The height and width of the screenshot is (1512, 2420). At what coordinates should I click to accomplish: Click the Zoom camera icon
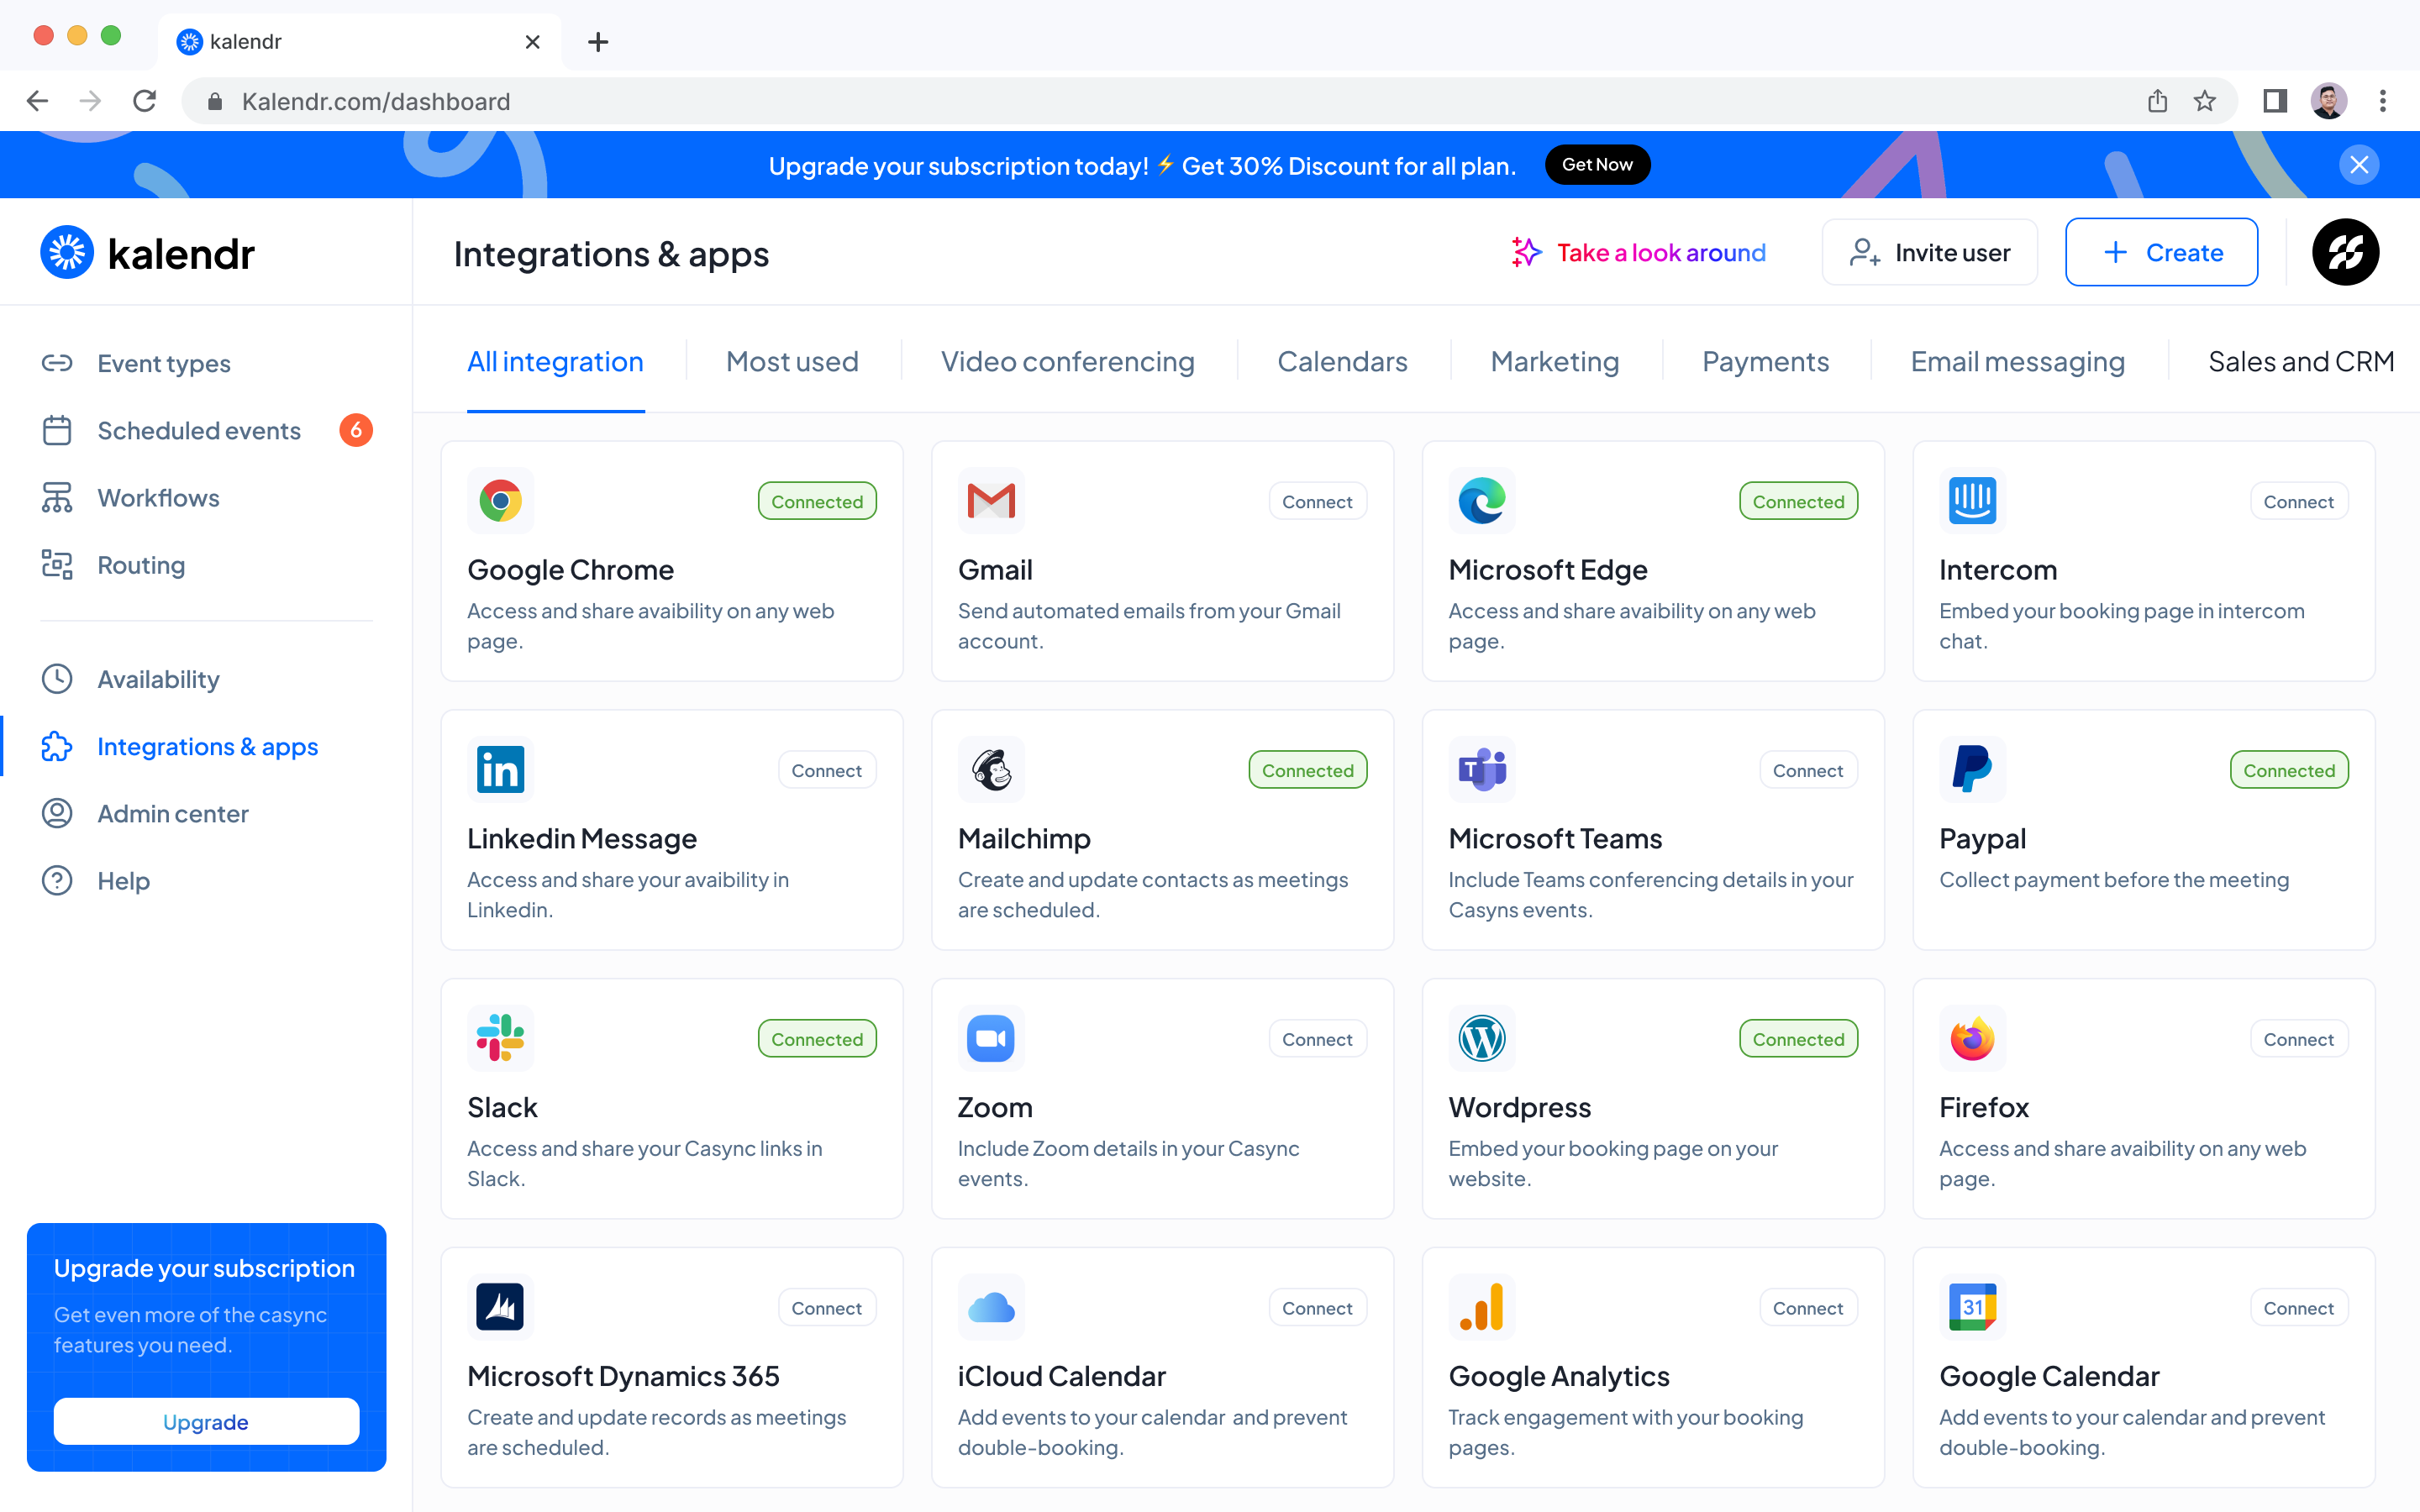pos(991,1038)
